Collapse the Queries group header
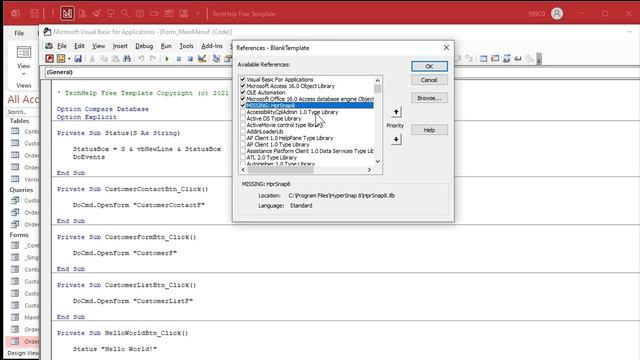This screenshot has width=640, height=360. 21,190
